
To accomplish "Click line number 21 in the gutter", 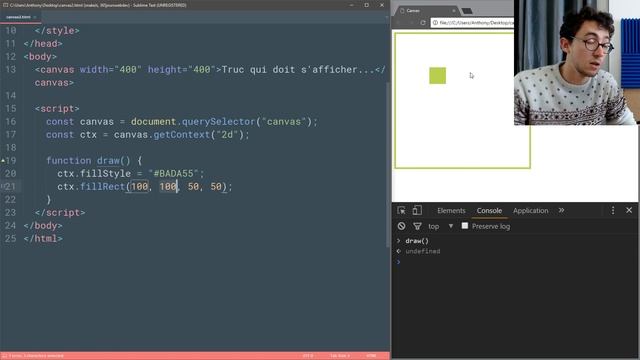I will click(x=11, y=187).
